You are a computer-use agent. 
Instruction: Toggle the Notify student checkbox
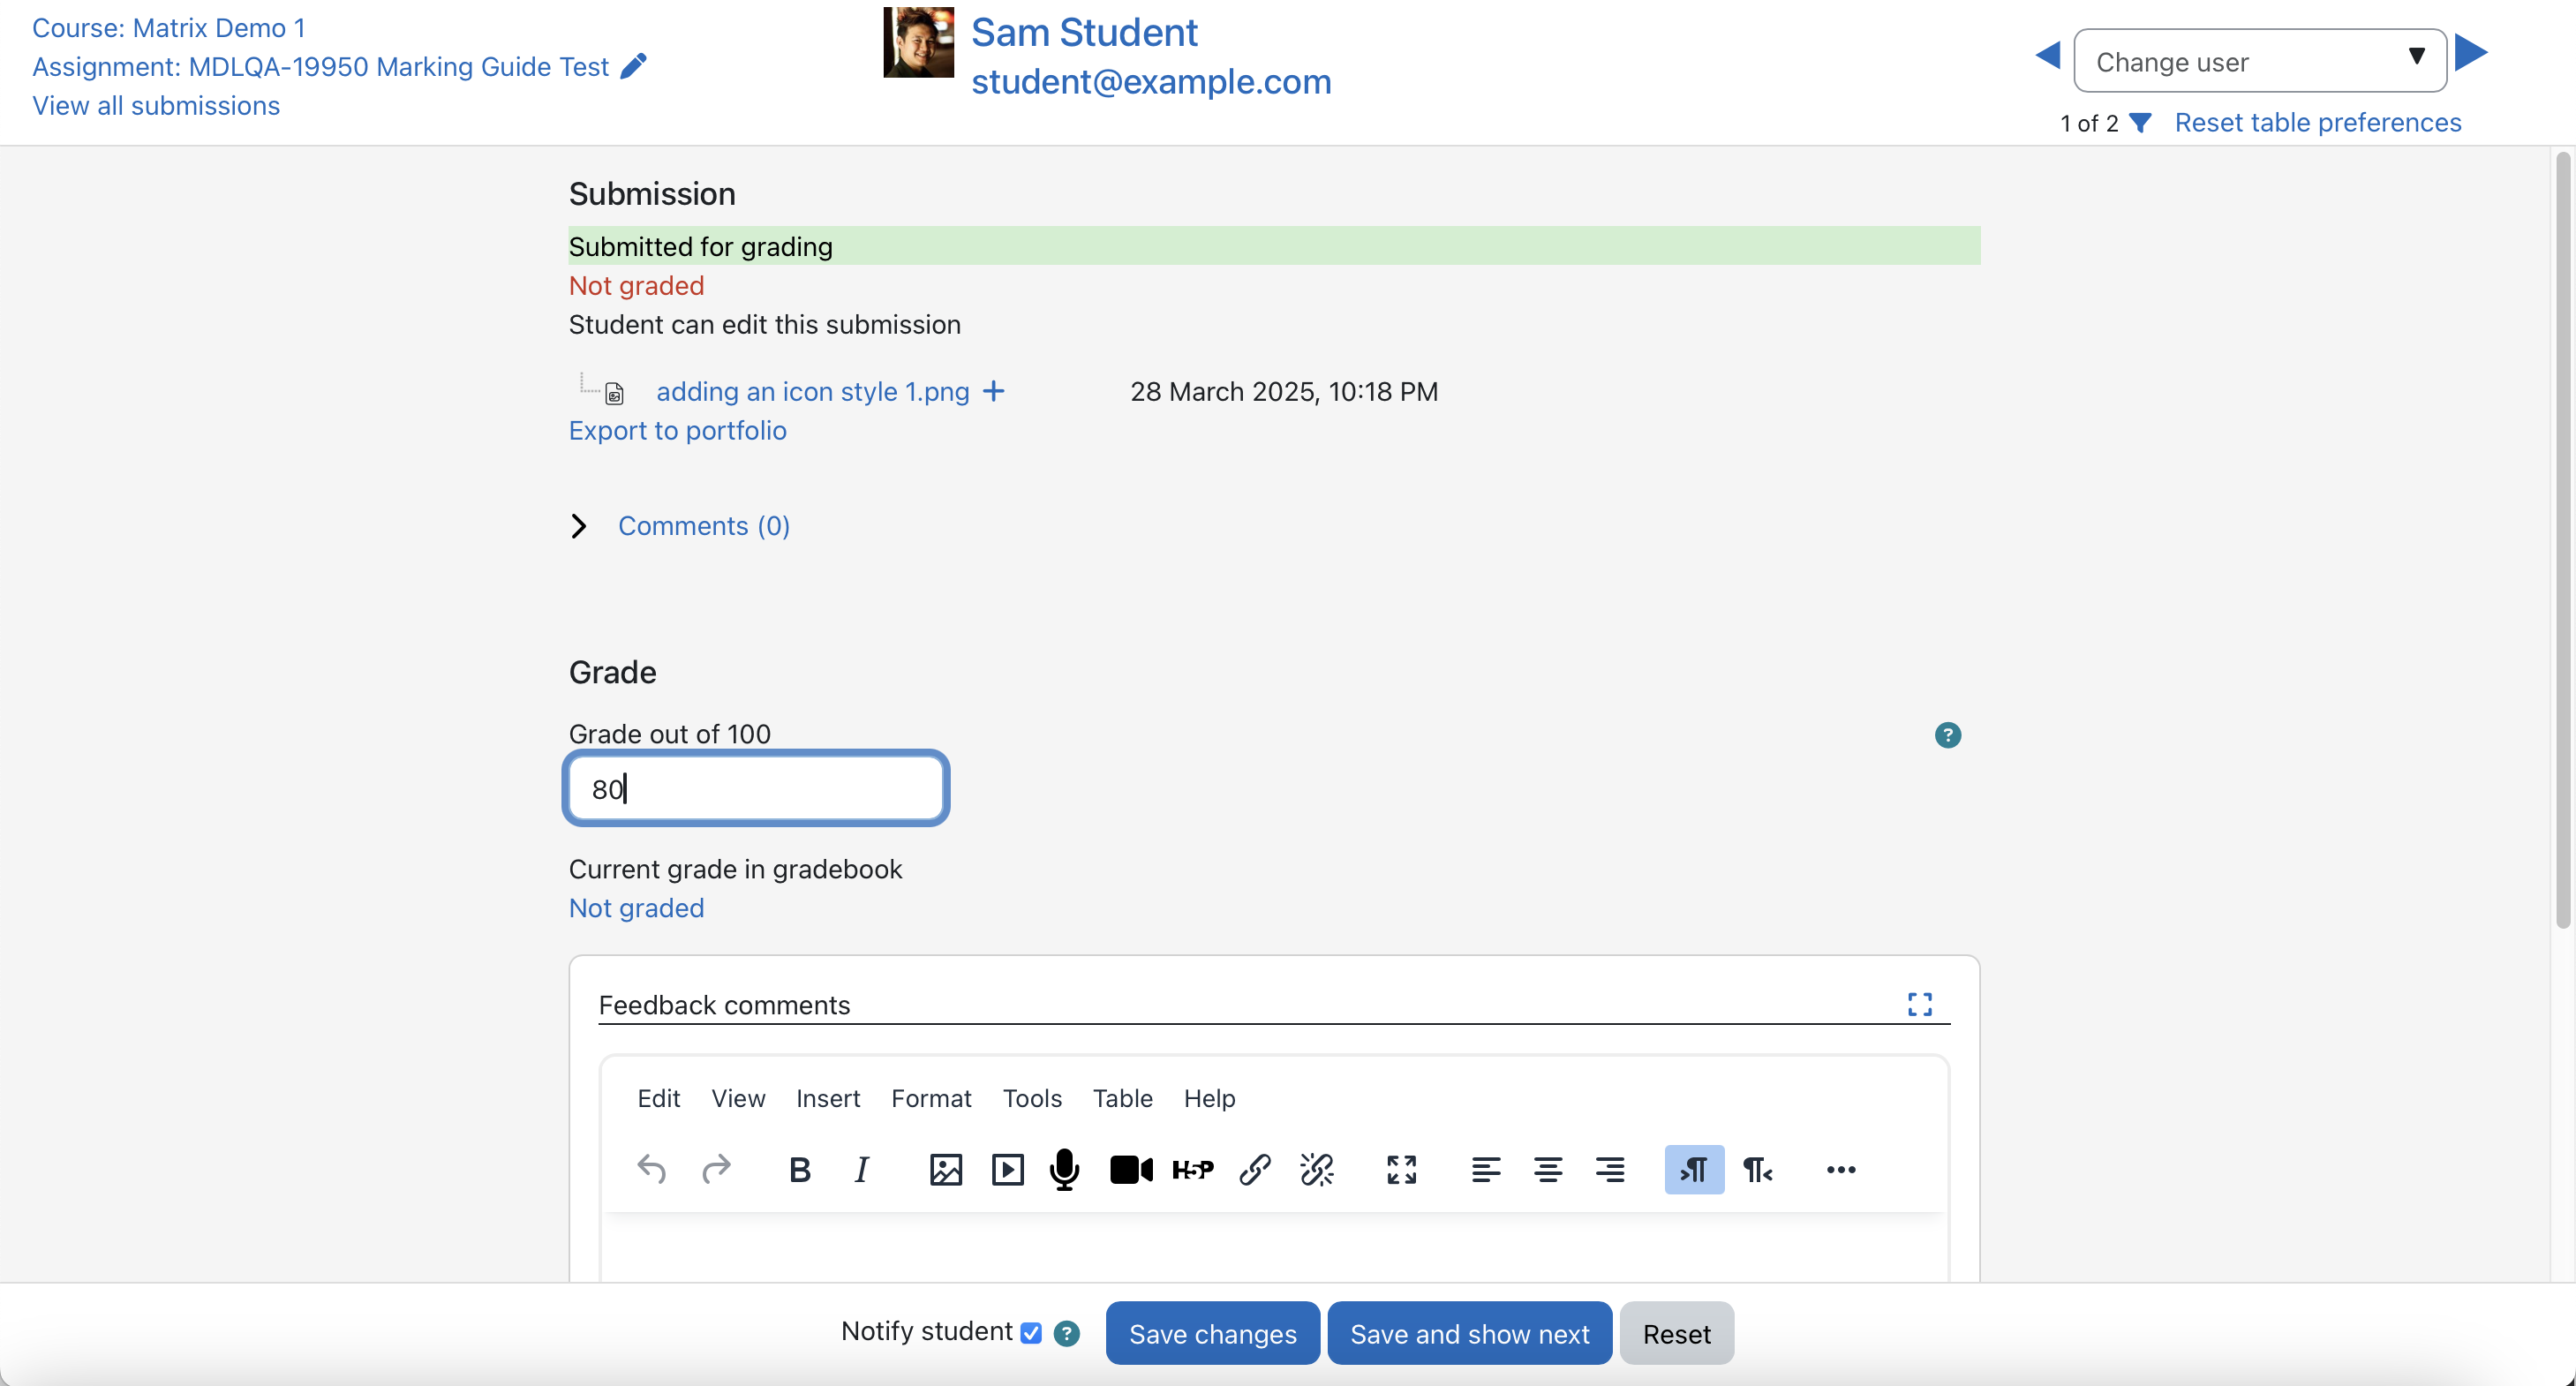1031,1333
